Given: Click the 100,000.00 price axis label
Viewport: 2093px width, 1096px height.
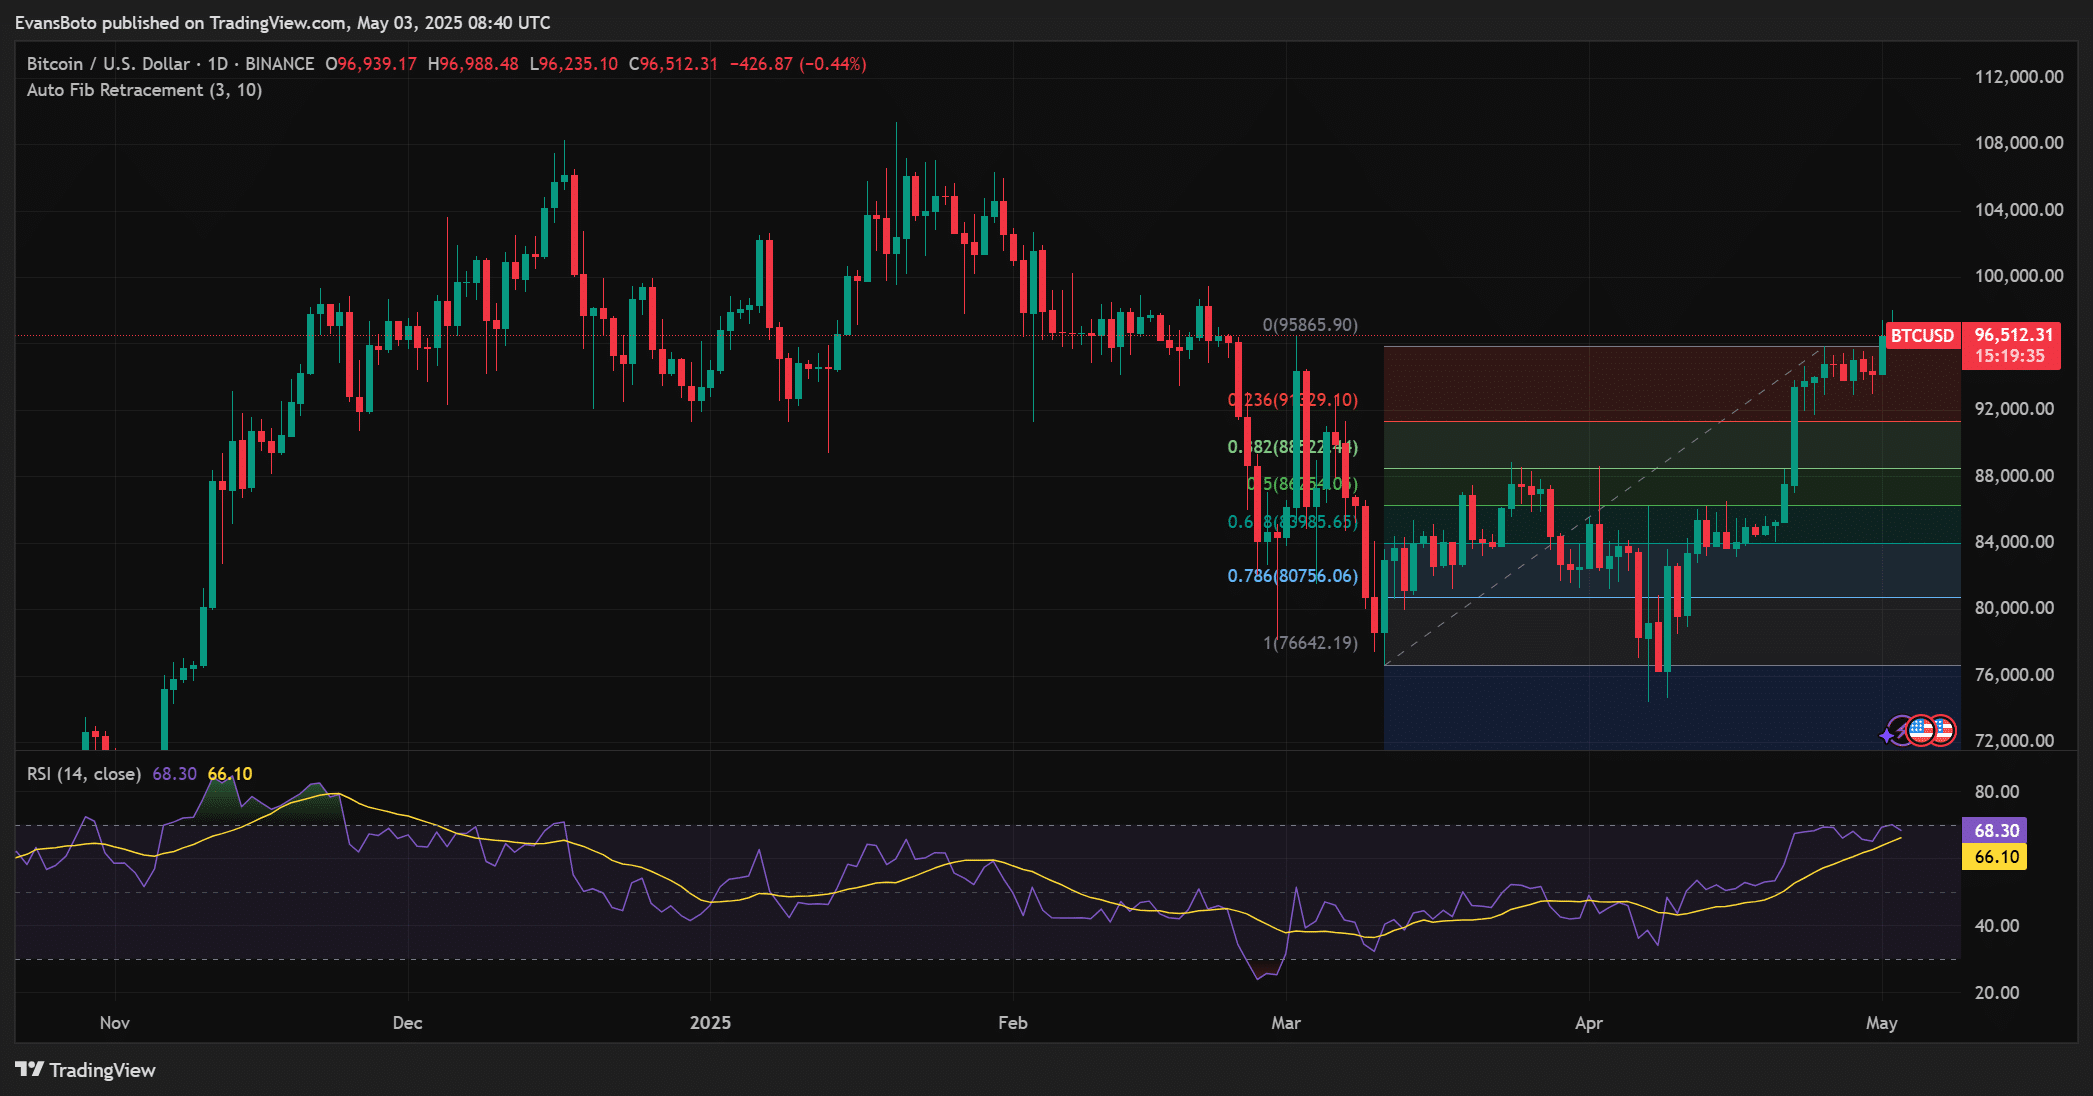Looking at the screenshot, I should [x=2018, y=276].
